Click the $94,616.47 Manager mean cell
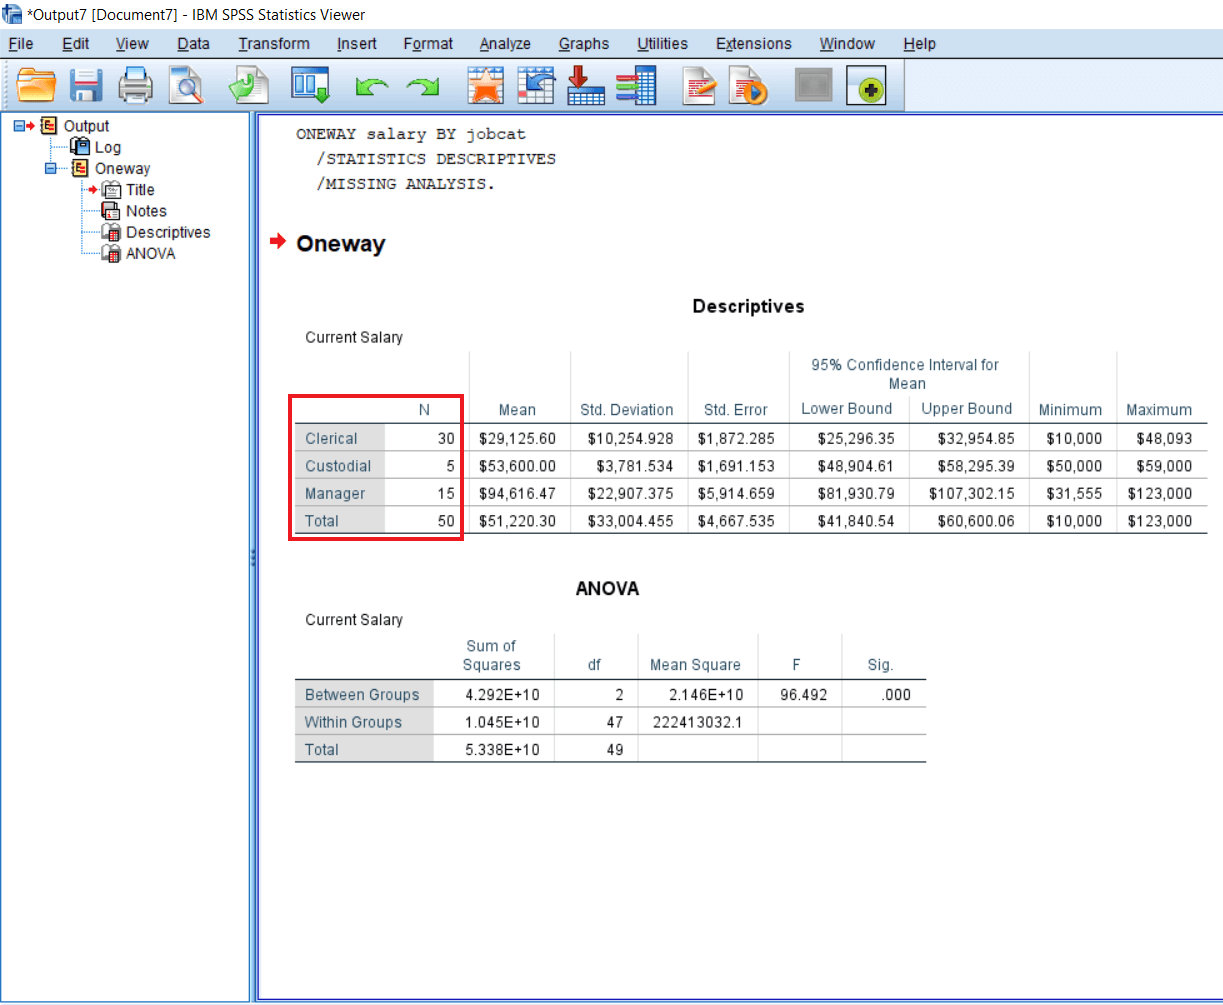Image resolution: width=1223 pixels, height=1005 pixels. pyautogui.click(x=517, y=493)
